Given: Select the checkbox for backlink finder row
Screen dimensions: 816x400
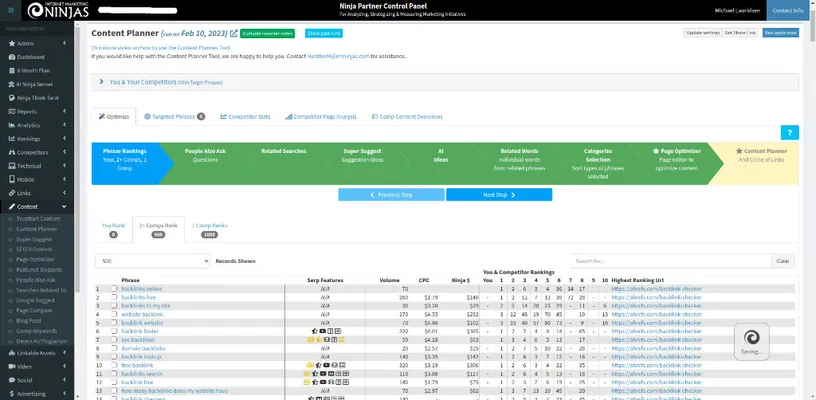Looking at the screenshot, I should (114, 331).
